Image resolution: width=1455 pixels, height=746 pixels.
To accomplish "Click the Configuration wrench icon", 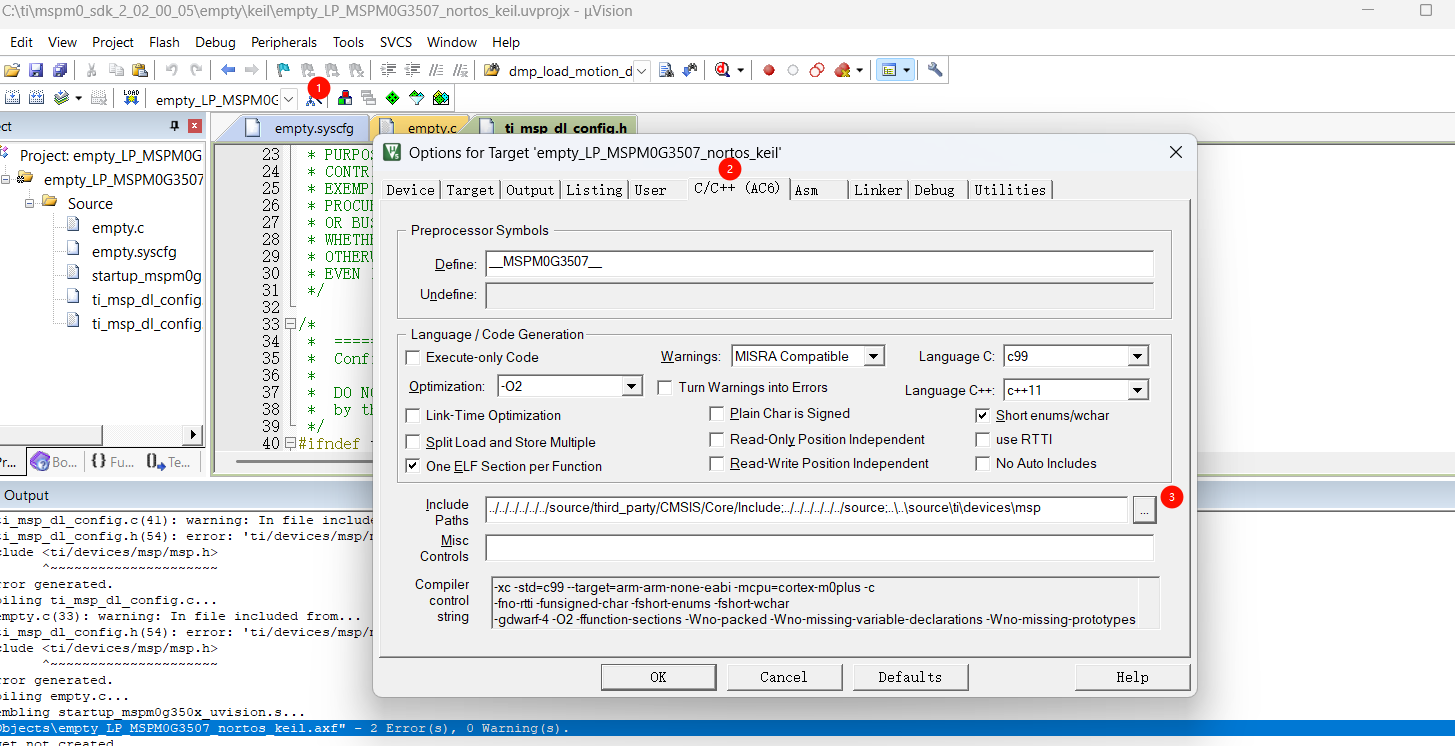I will pyautogui.click(x=935, y=70).
